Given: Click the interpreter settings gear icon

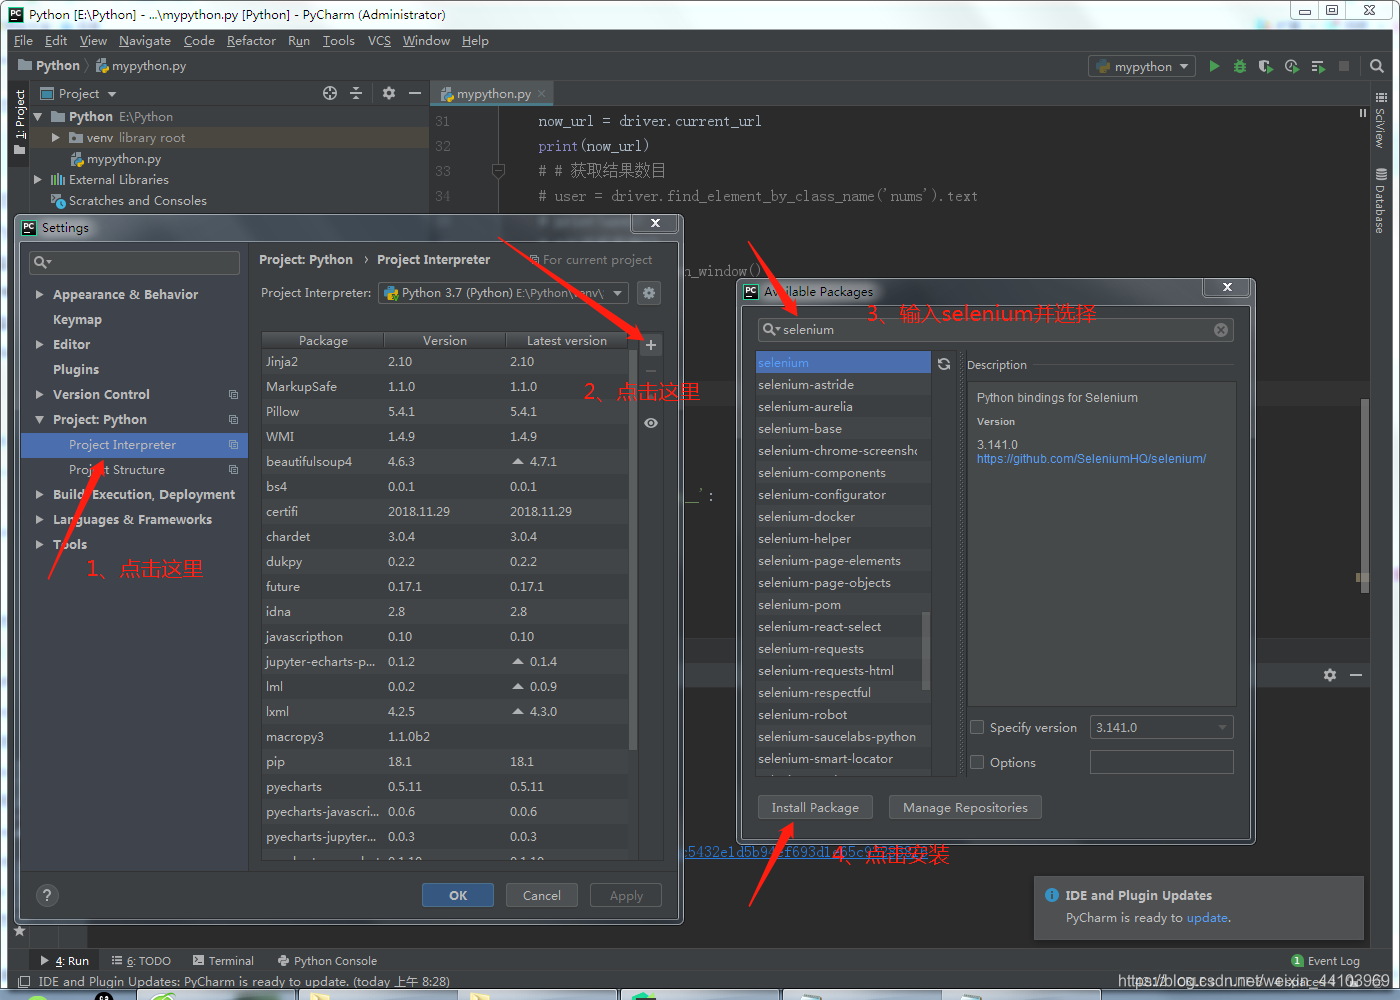Looking at the screenshot, I should tap(649, 293).
